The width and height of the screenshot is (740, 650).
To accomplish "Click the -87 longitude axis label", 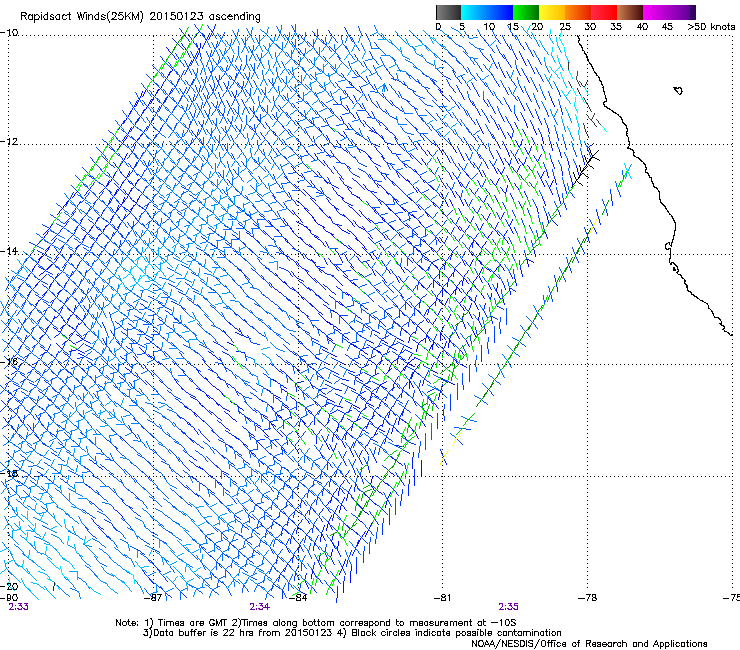I will coord(153,598).
